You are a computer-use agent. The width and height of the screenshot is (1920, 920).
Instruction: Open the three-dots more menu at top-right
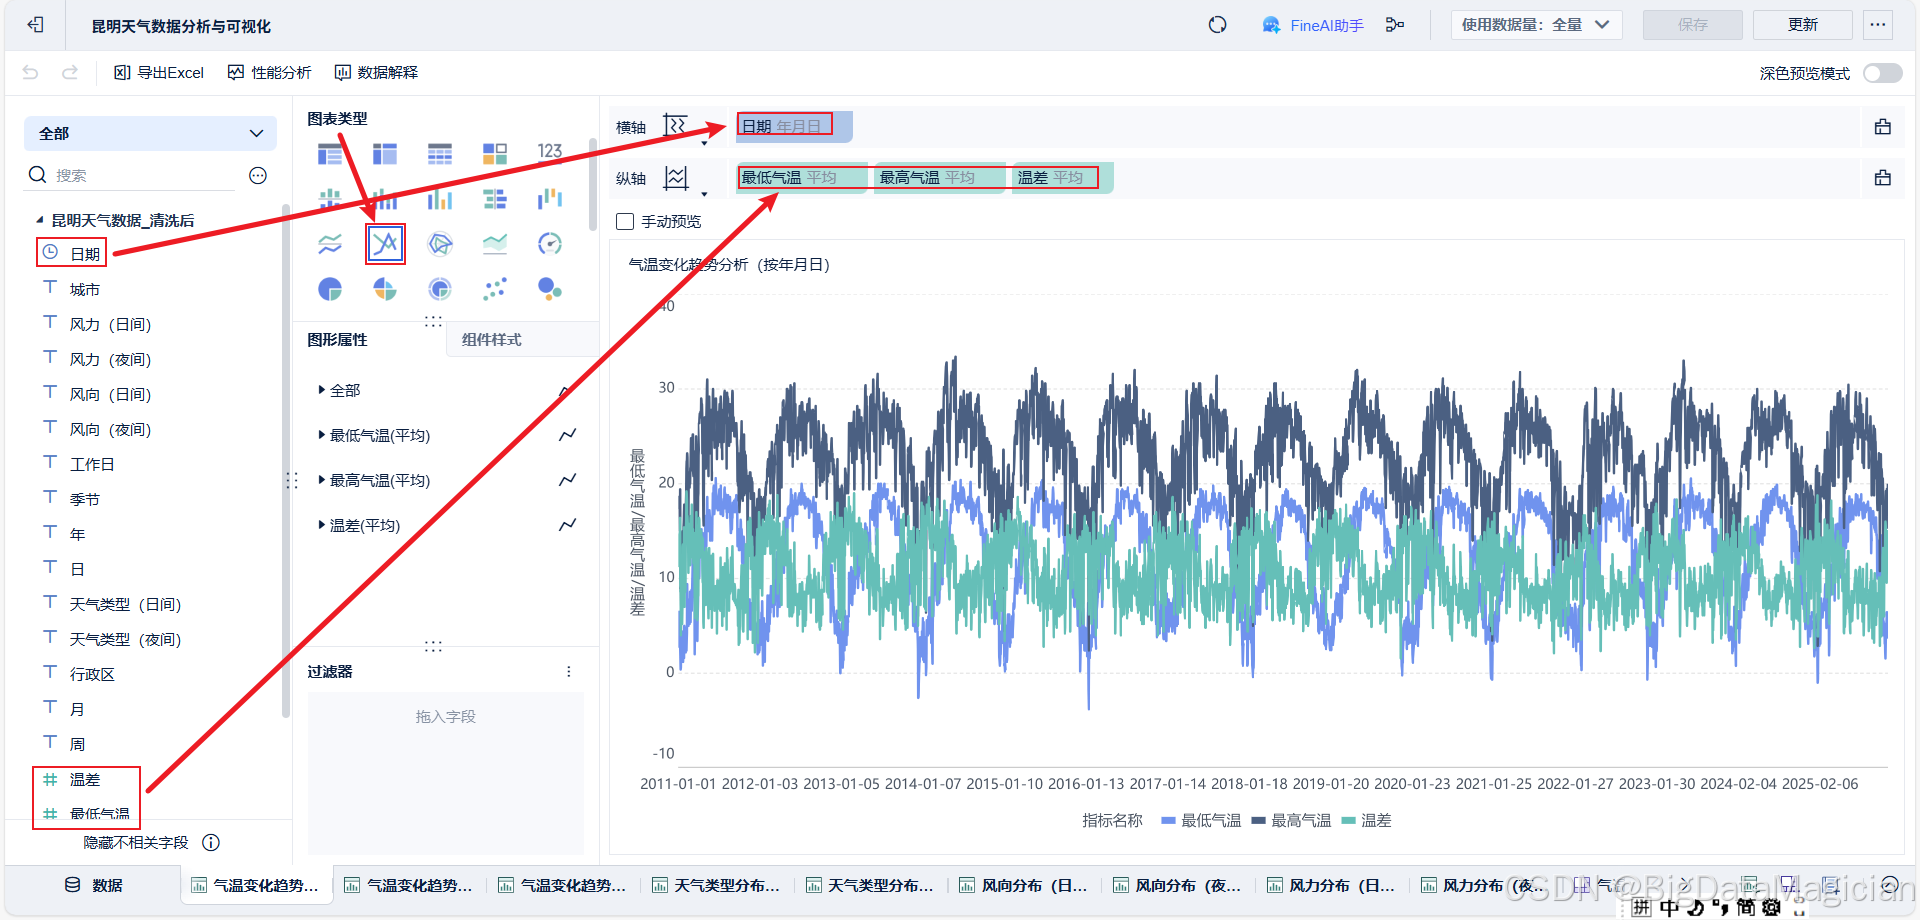pyautogui.click(x=1878, y=25)
